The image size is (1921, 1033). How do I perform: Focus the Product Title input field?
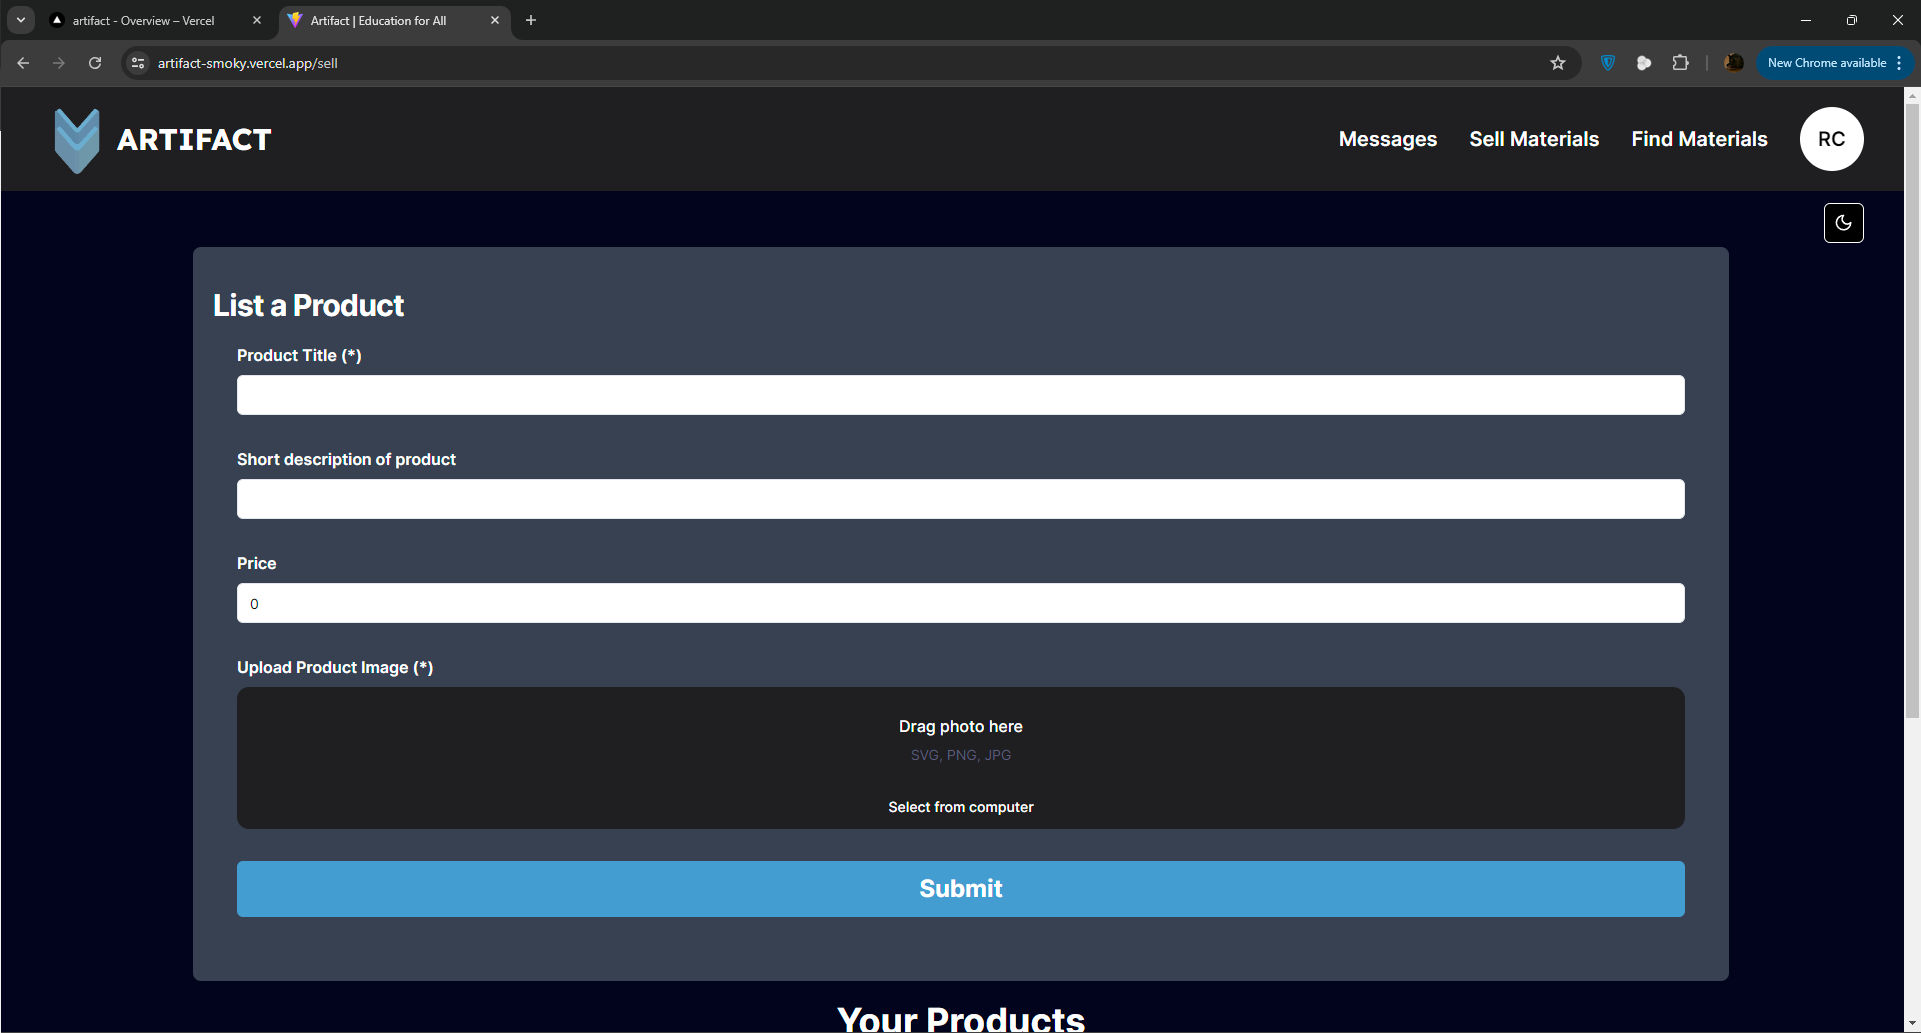point(960,395)
